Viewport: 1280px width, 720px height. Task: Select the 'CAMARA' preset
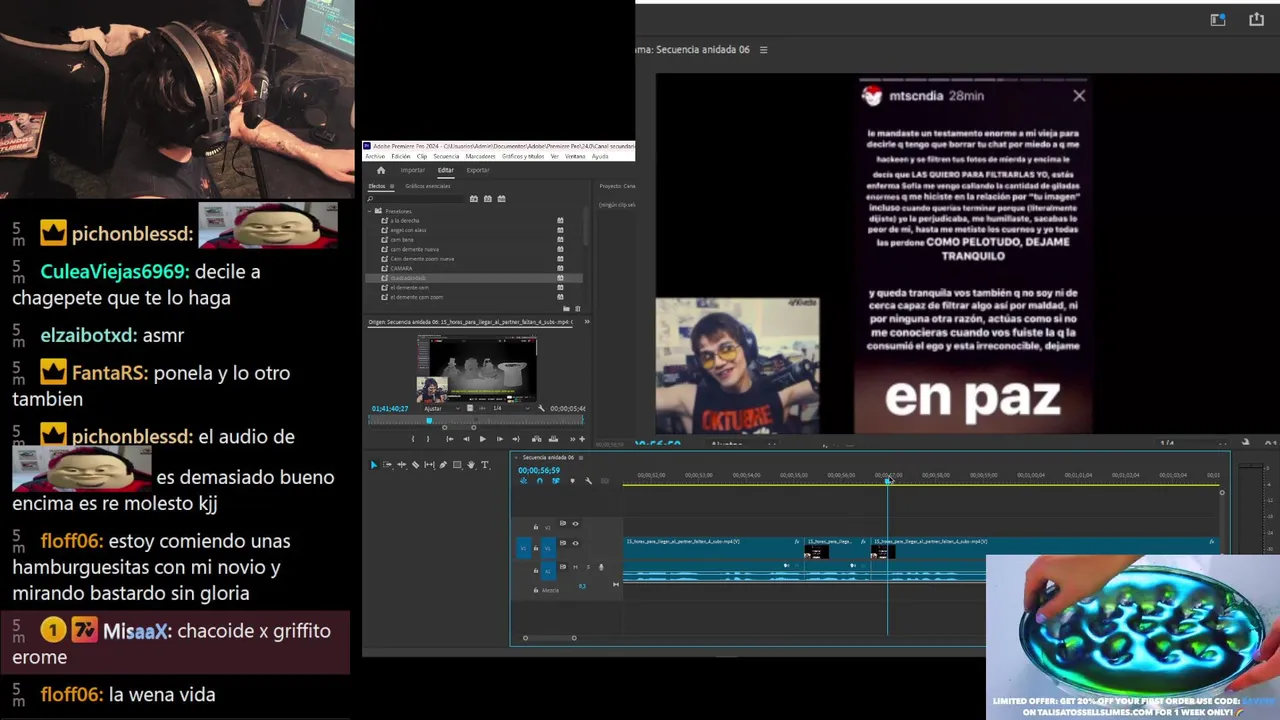pos(401,268)
